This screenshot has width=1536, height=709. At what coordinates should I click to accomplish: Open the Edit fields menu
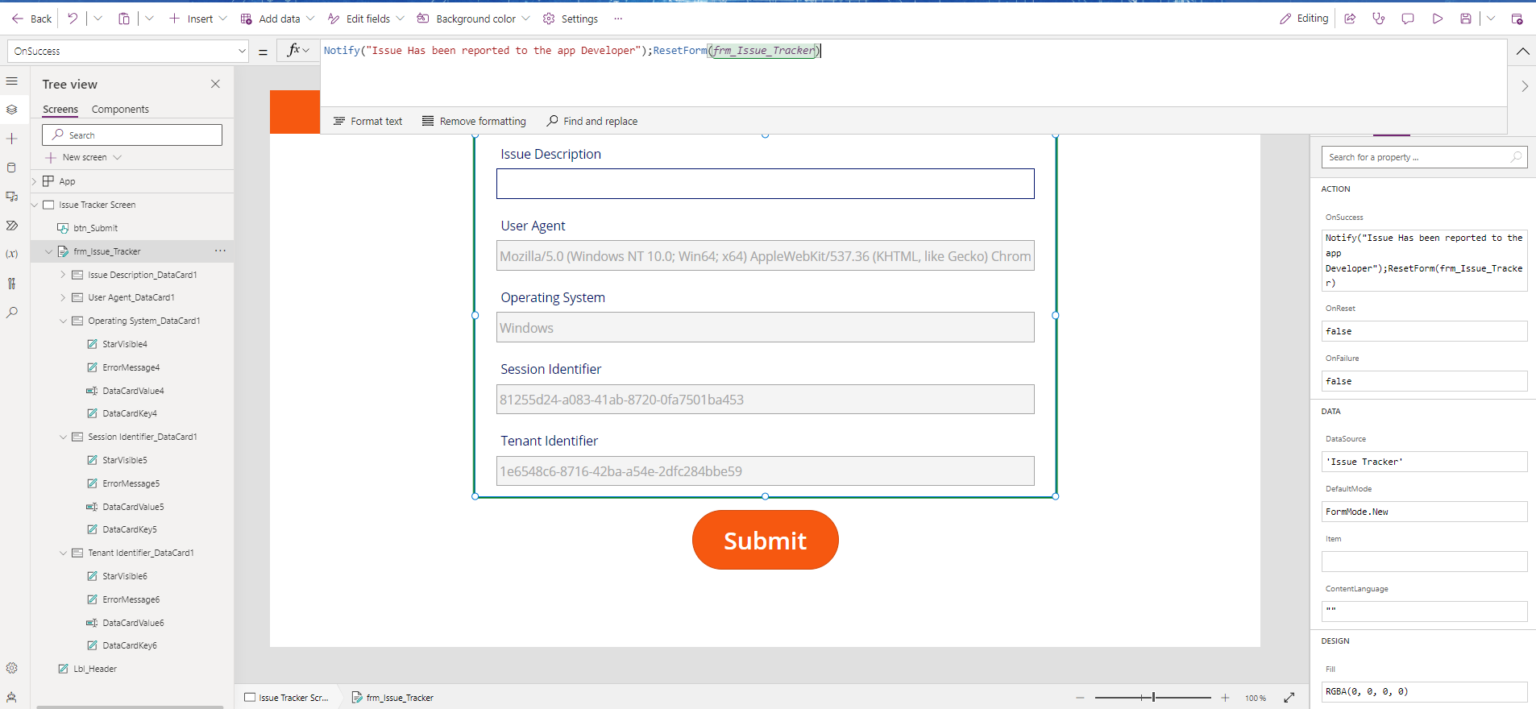click(365, 18)
